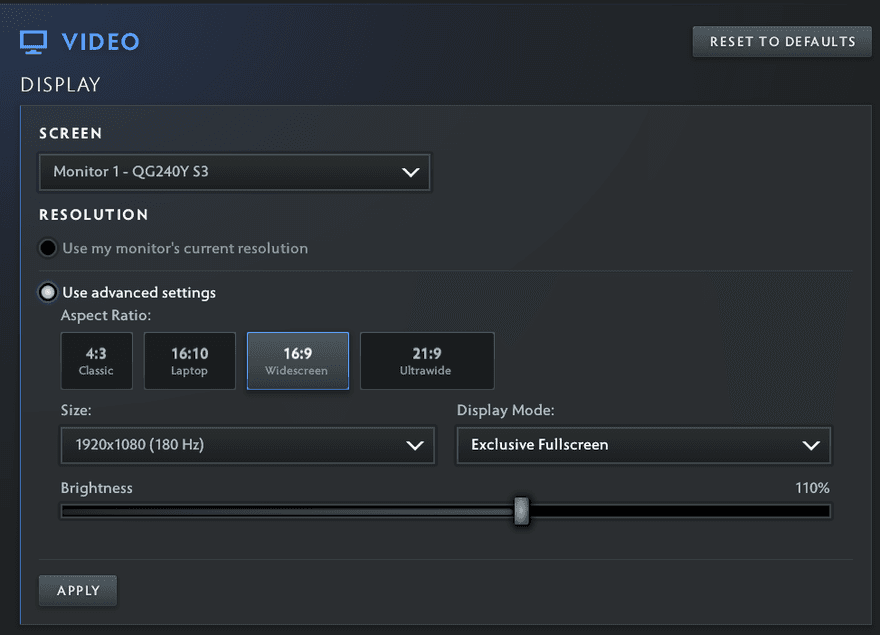This screenshot has width=880, height=635.
Task: Open the Display Mode dropdown
Action: coord(644,445)
